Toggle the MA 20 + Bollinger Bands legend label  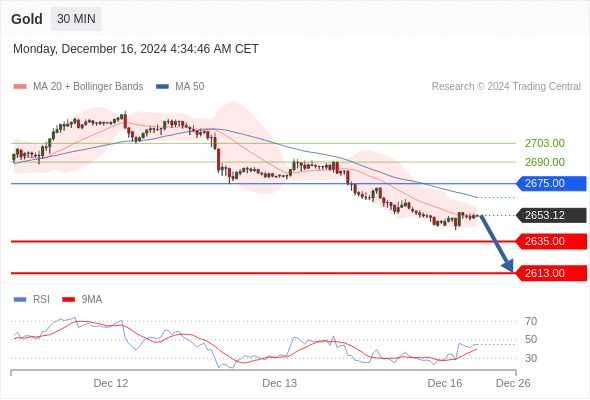tap(88, 87)
